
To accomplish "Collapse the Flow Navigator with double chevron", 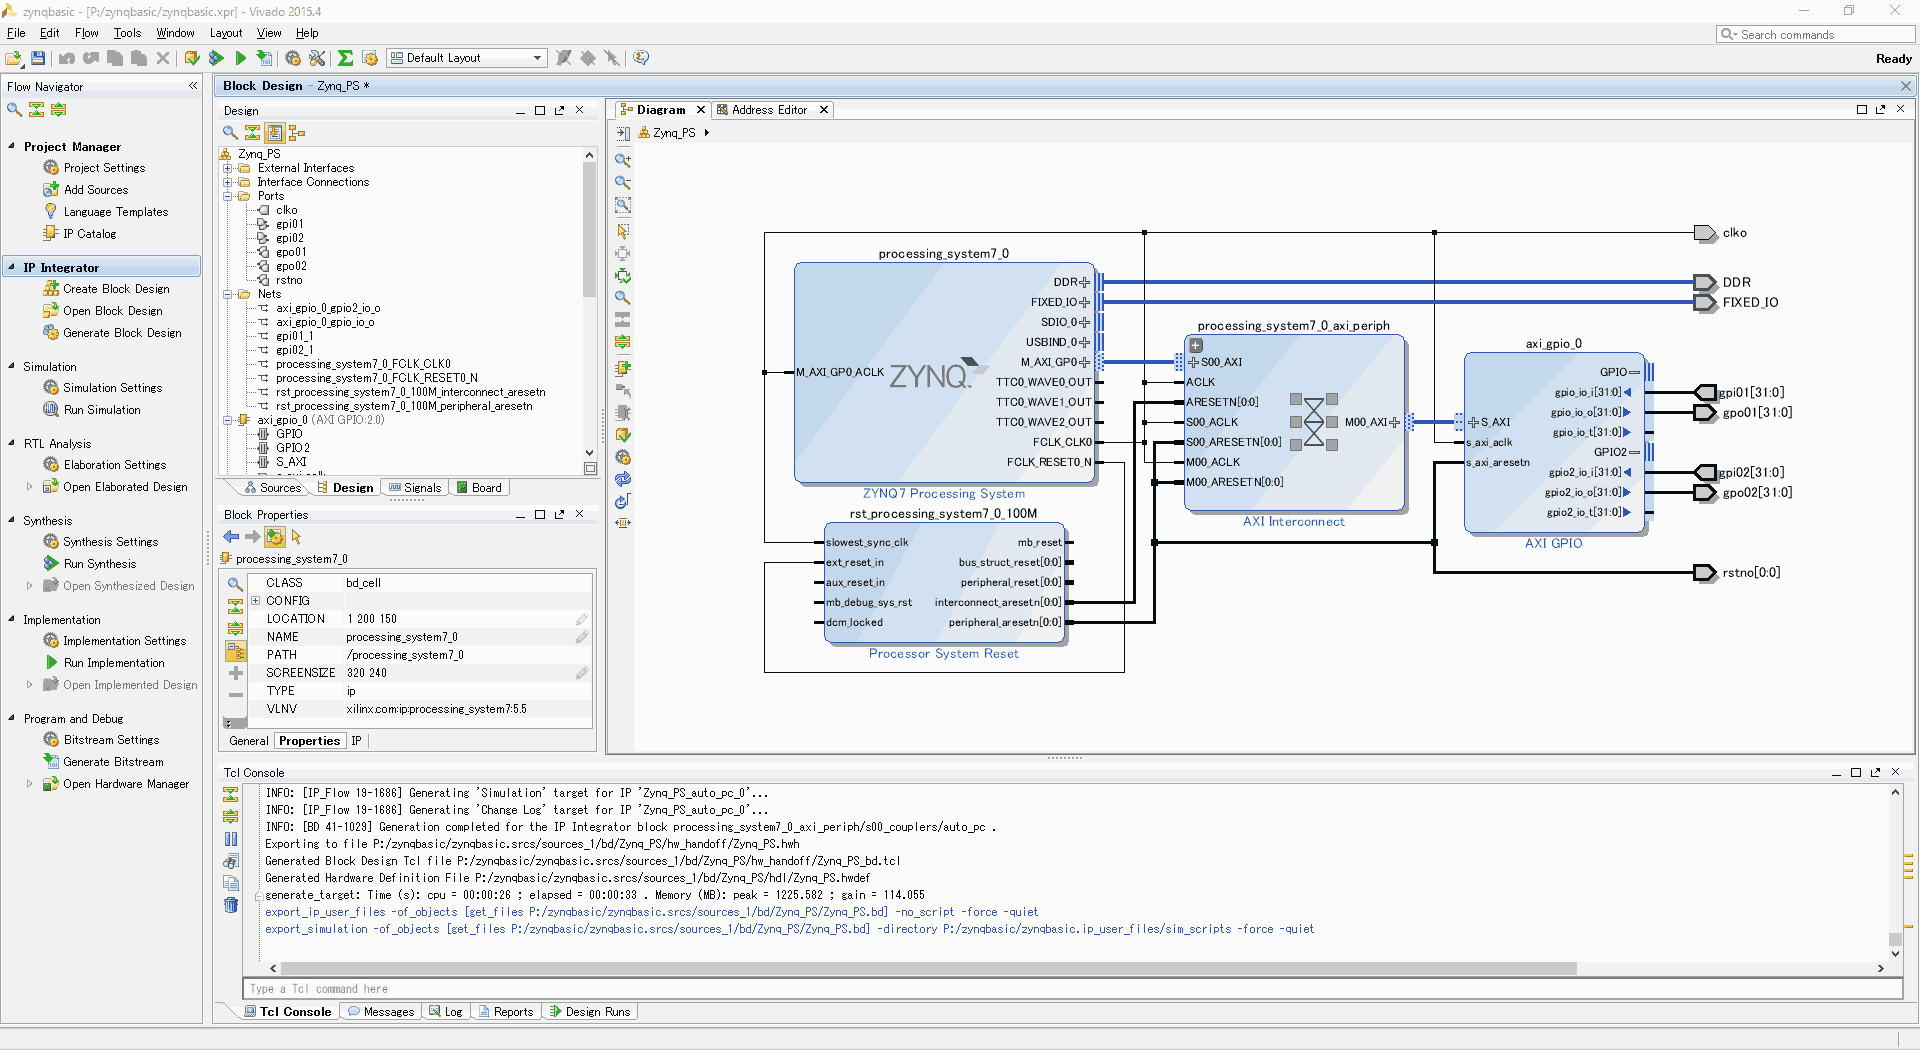I will [193, 86].
